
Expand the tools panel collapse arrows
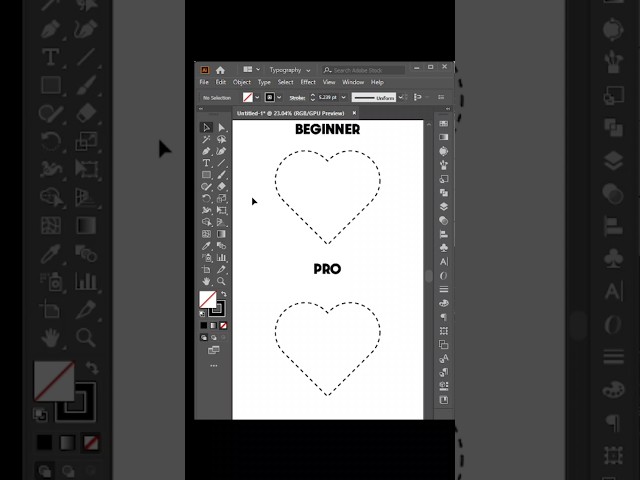click(x=200, y=109)
